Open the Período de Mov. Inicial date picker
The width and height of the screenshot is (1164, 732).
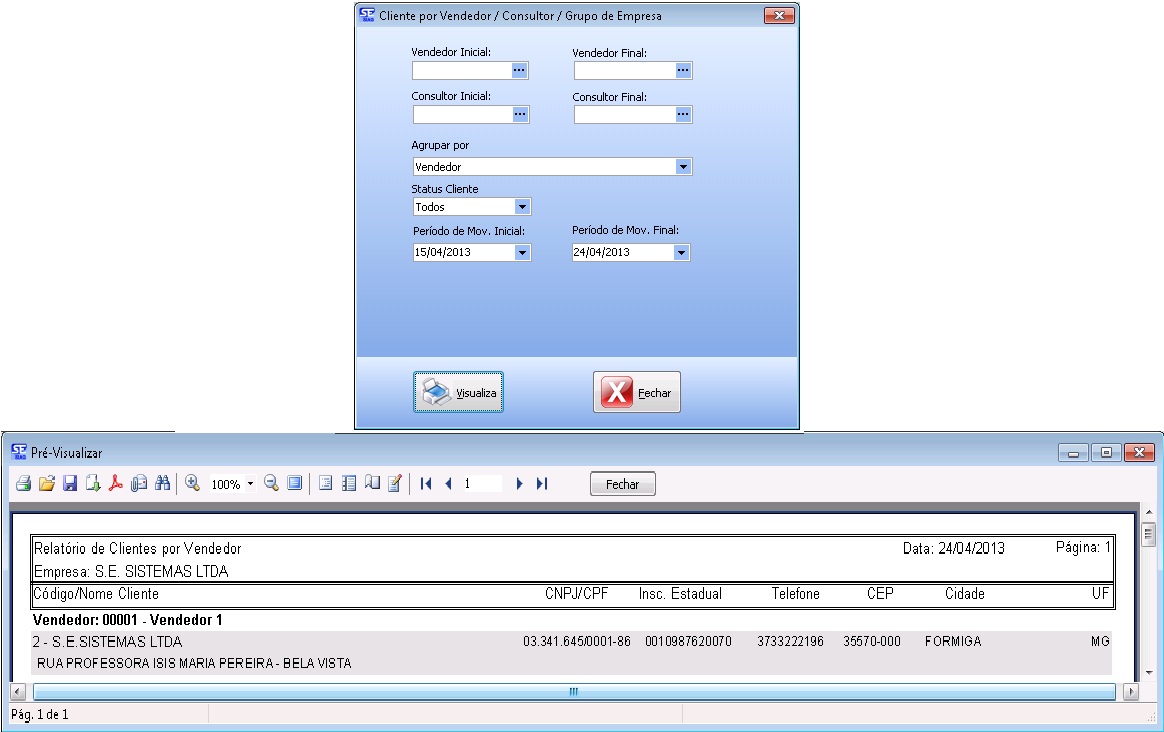pyautogui.click(x=522, y=253)
